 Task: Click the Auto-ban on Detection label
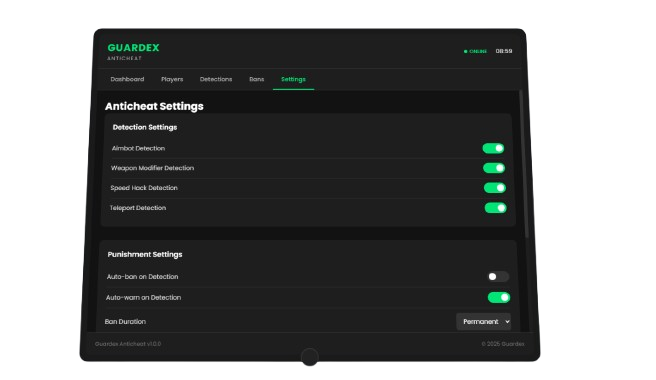pyautogui.click(x=142, y=277)
